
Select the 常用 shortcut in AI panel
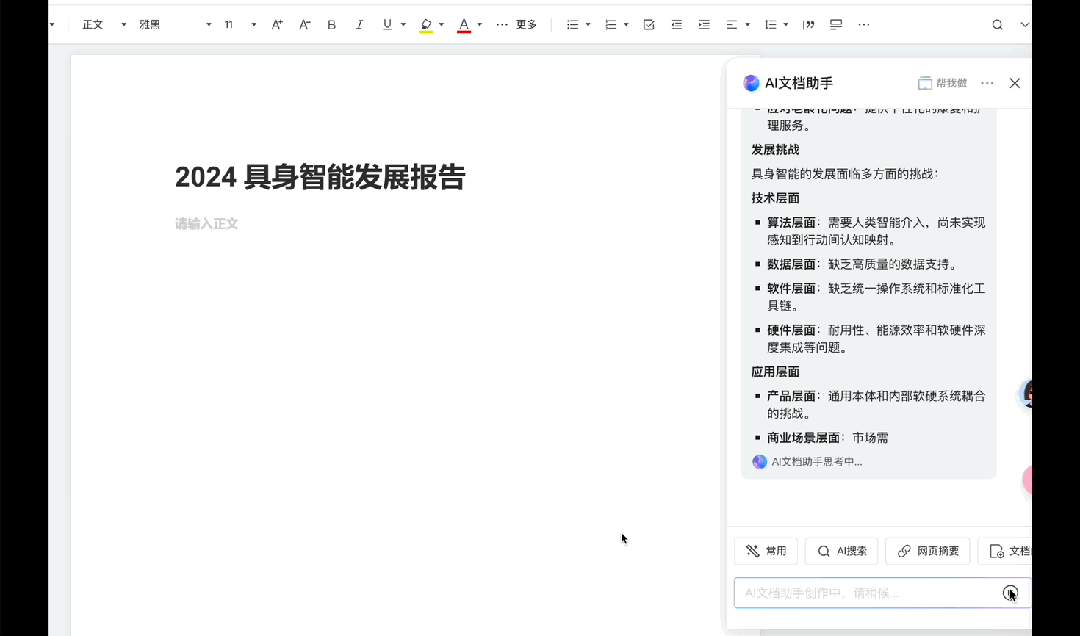[766, 551]
